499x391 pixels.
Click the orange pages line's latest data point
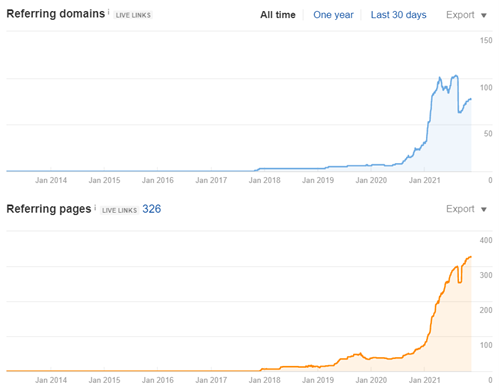471,257
